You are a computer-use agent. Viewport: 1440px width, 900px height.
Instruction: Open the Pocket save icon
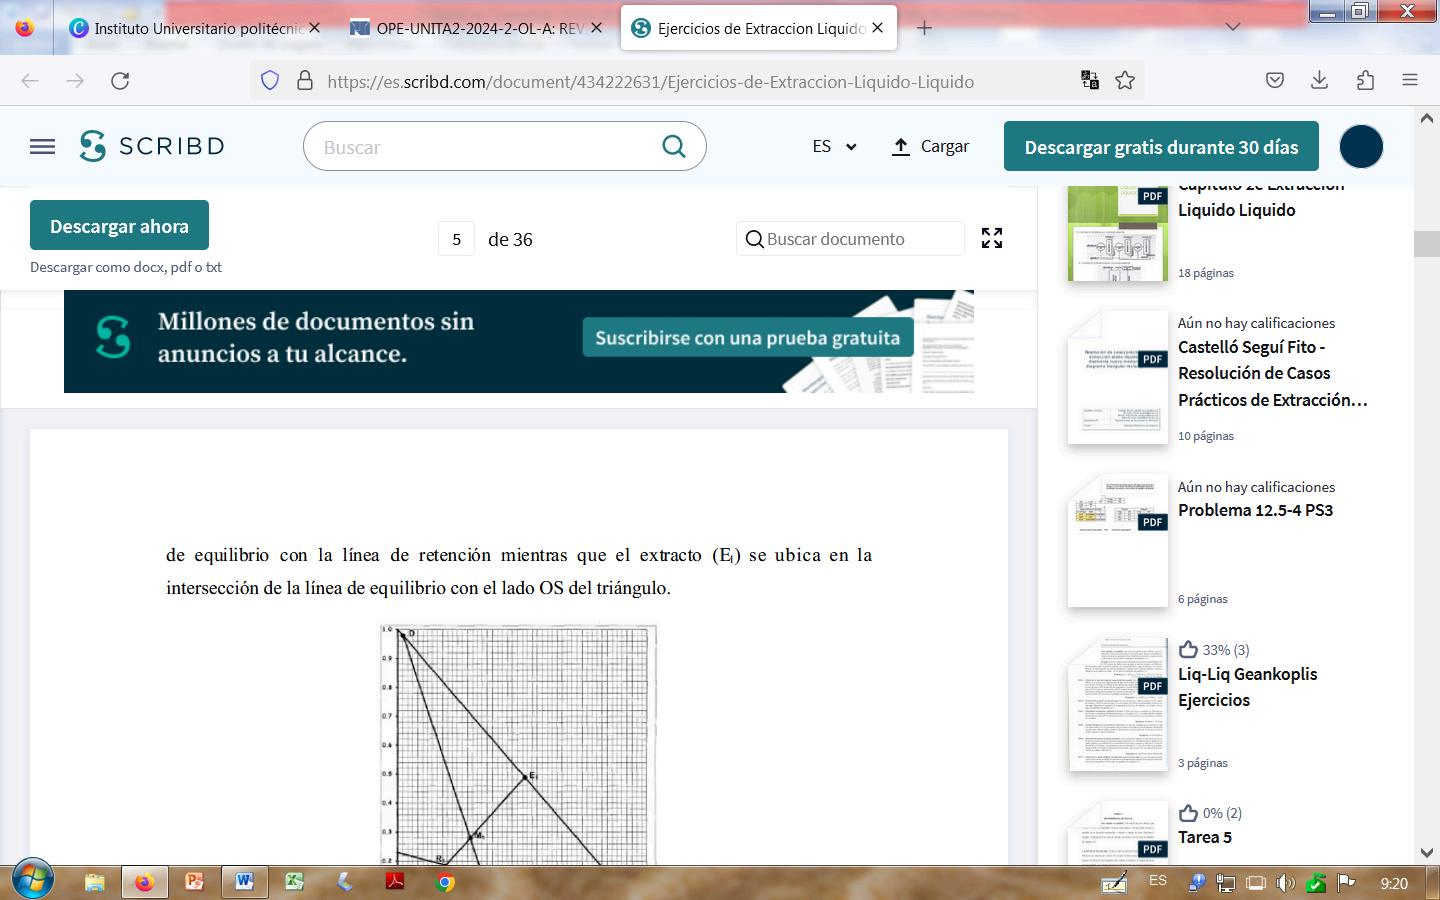[1275, 81]
